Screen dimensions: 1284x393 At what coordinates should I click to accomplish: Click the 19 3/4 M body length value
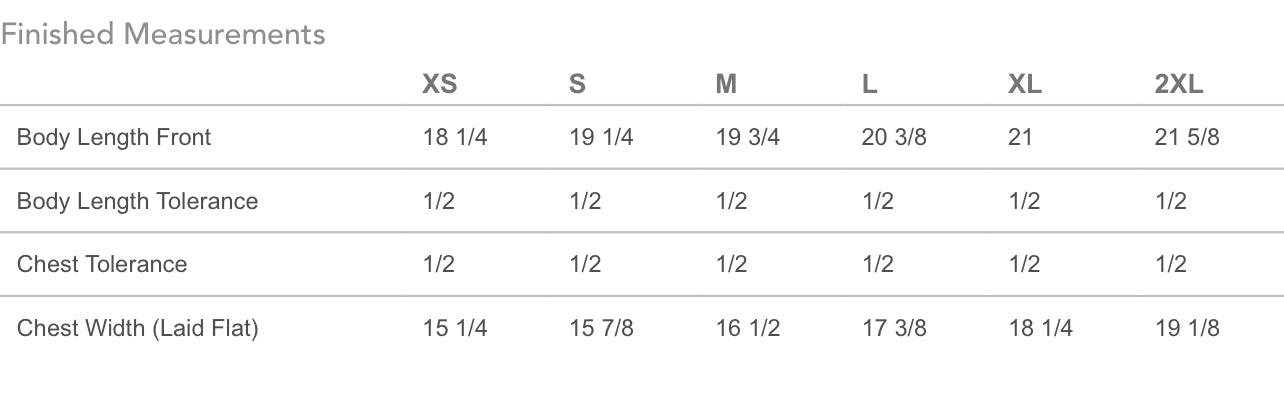(x=748, y=137)
